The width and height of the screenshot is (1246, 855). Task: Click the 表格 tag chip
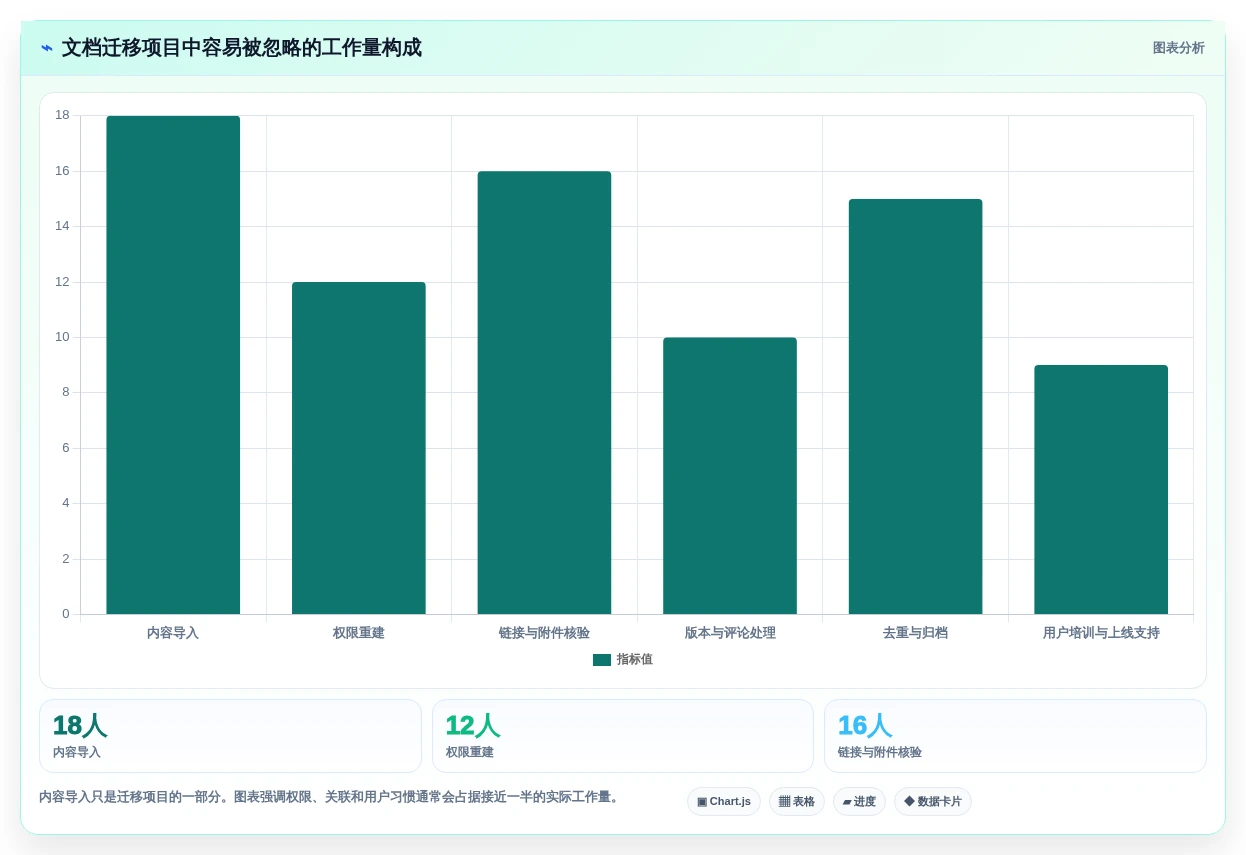(x=797, y=802)
